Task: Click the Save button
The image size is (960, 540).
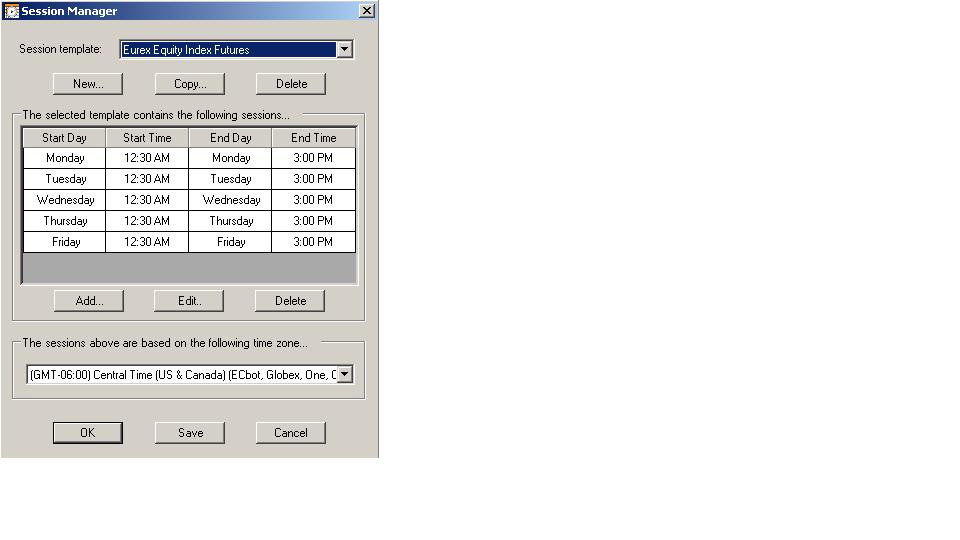Action: (x=190, y=433)
